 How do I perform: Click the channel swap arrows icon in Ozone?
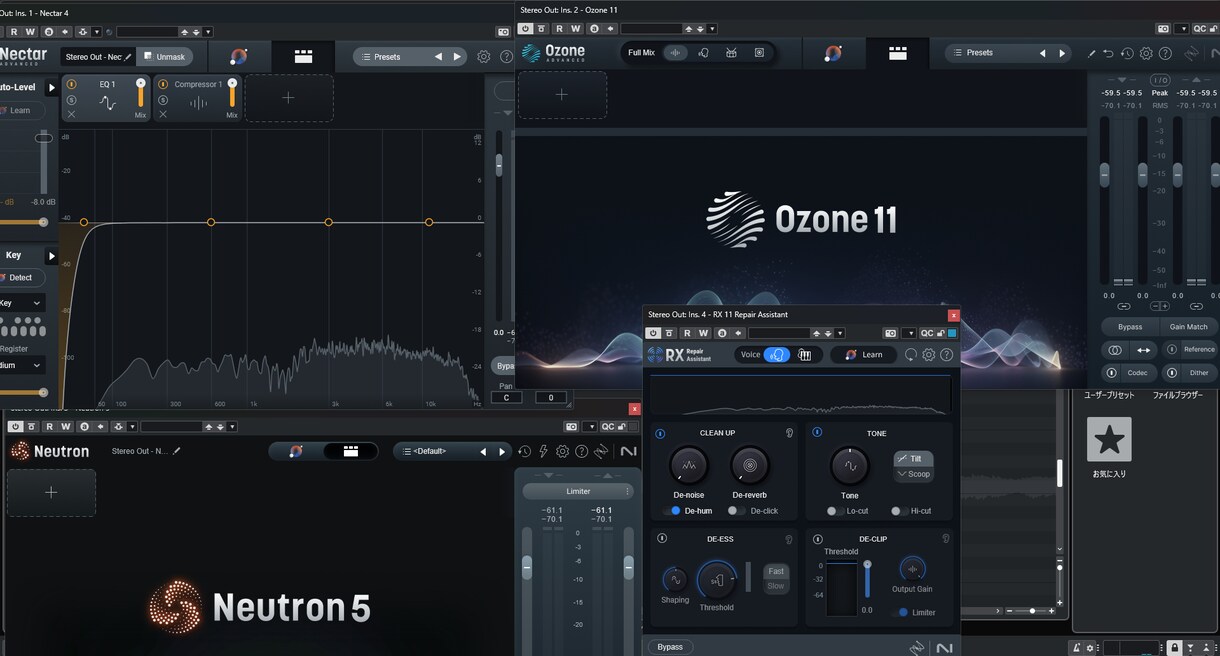point(1144,350)
